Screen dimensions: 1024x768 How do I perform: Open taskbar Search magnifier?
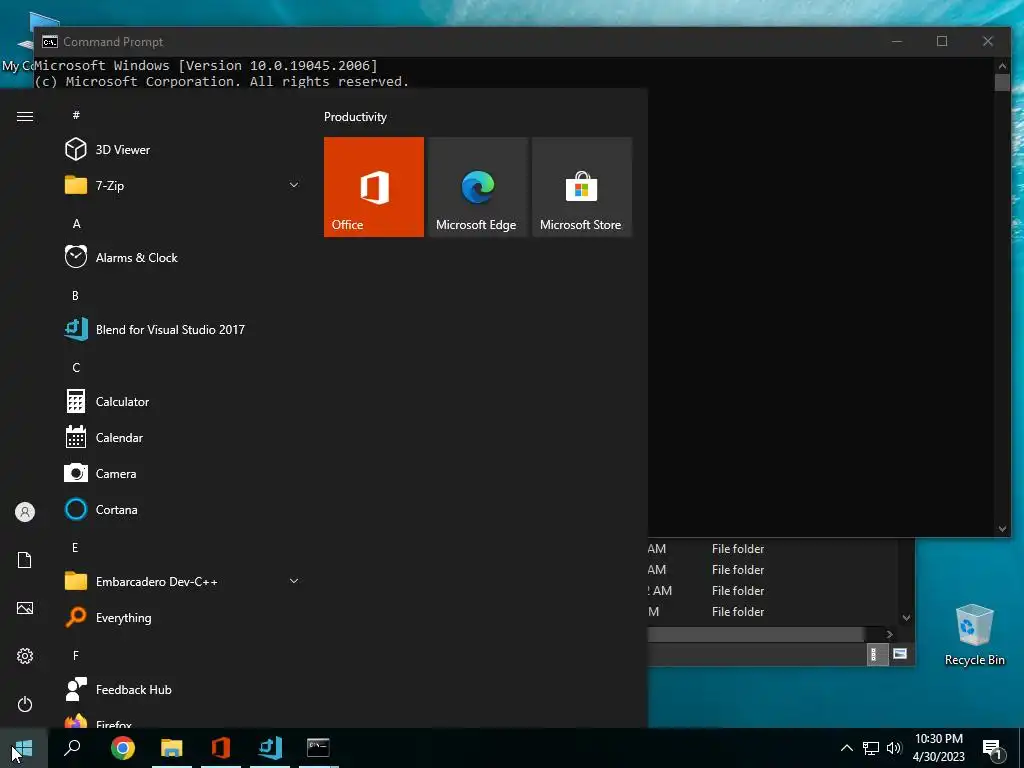(72, 748)
